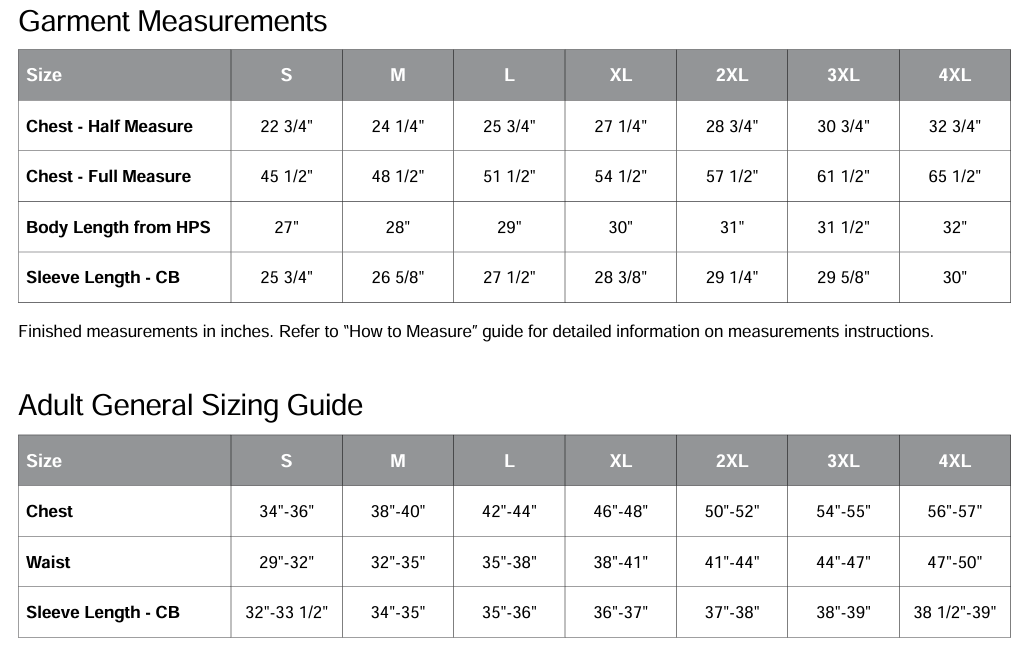Viewport: 1023px width, 655px height.
Task: Select the 31 1/2" body length cell
Action: coord(843,227)
